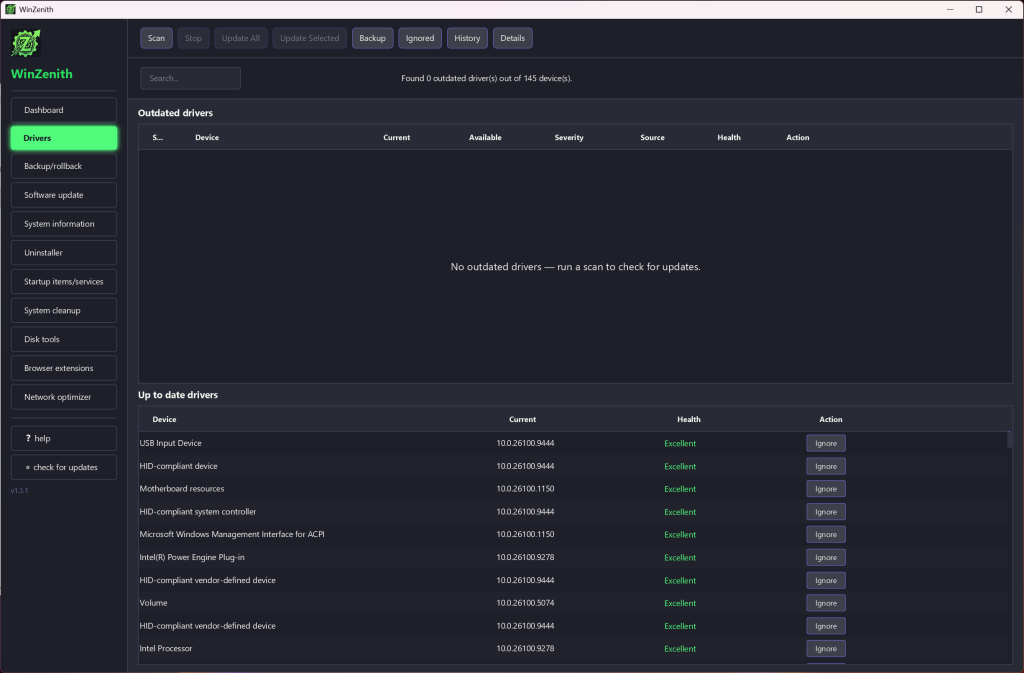The image size is (1024, 673).
Task: Select the USB Input Device row
Action: pyautogui.click(x=573, y=443)
